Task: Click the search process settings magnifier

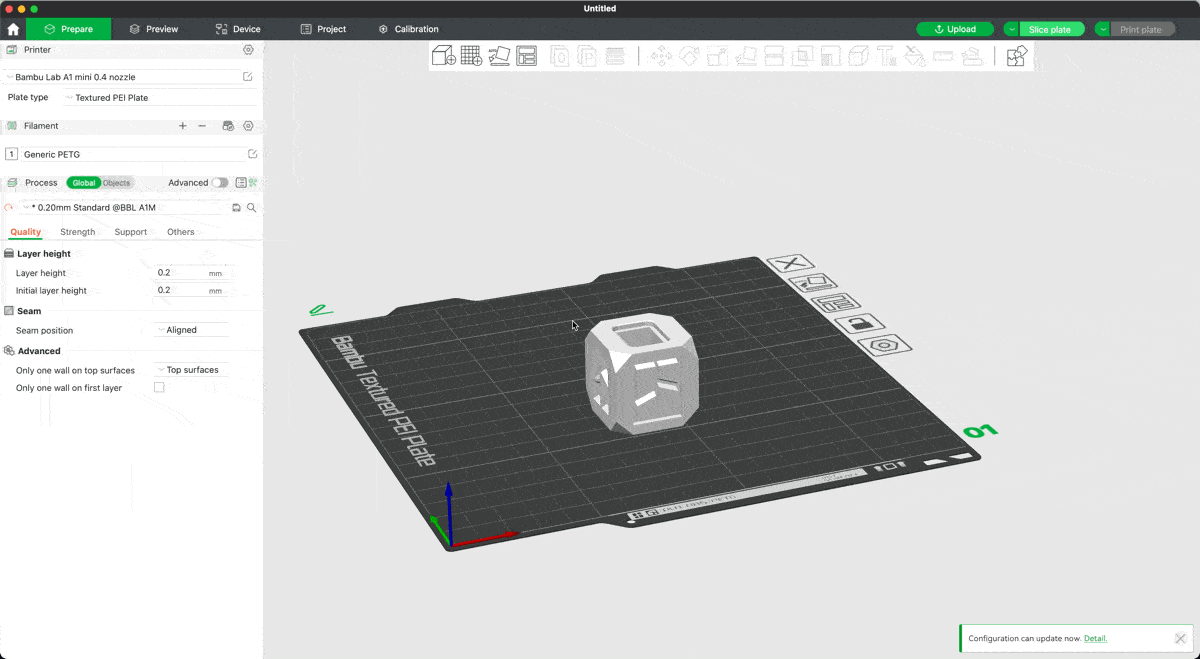Action: [252, 208]
